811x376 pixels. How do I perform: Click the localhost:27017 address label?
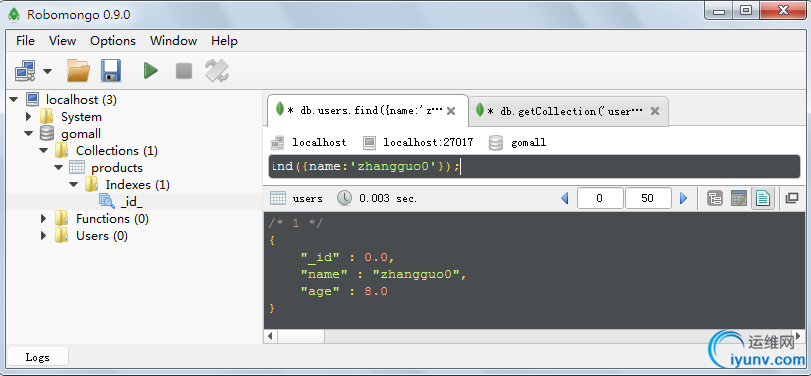click(428, 142)
